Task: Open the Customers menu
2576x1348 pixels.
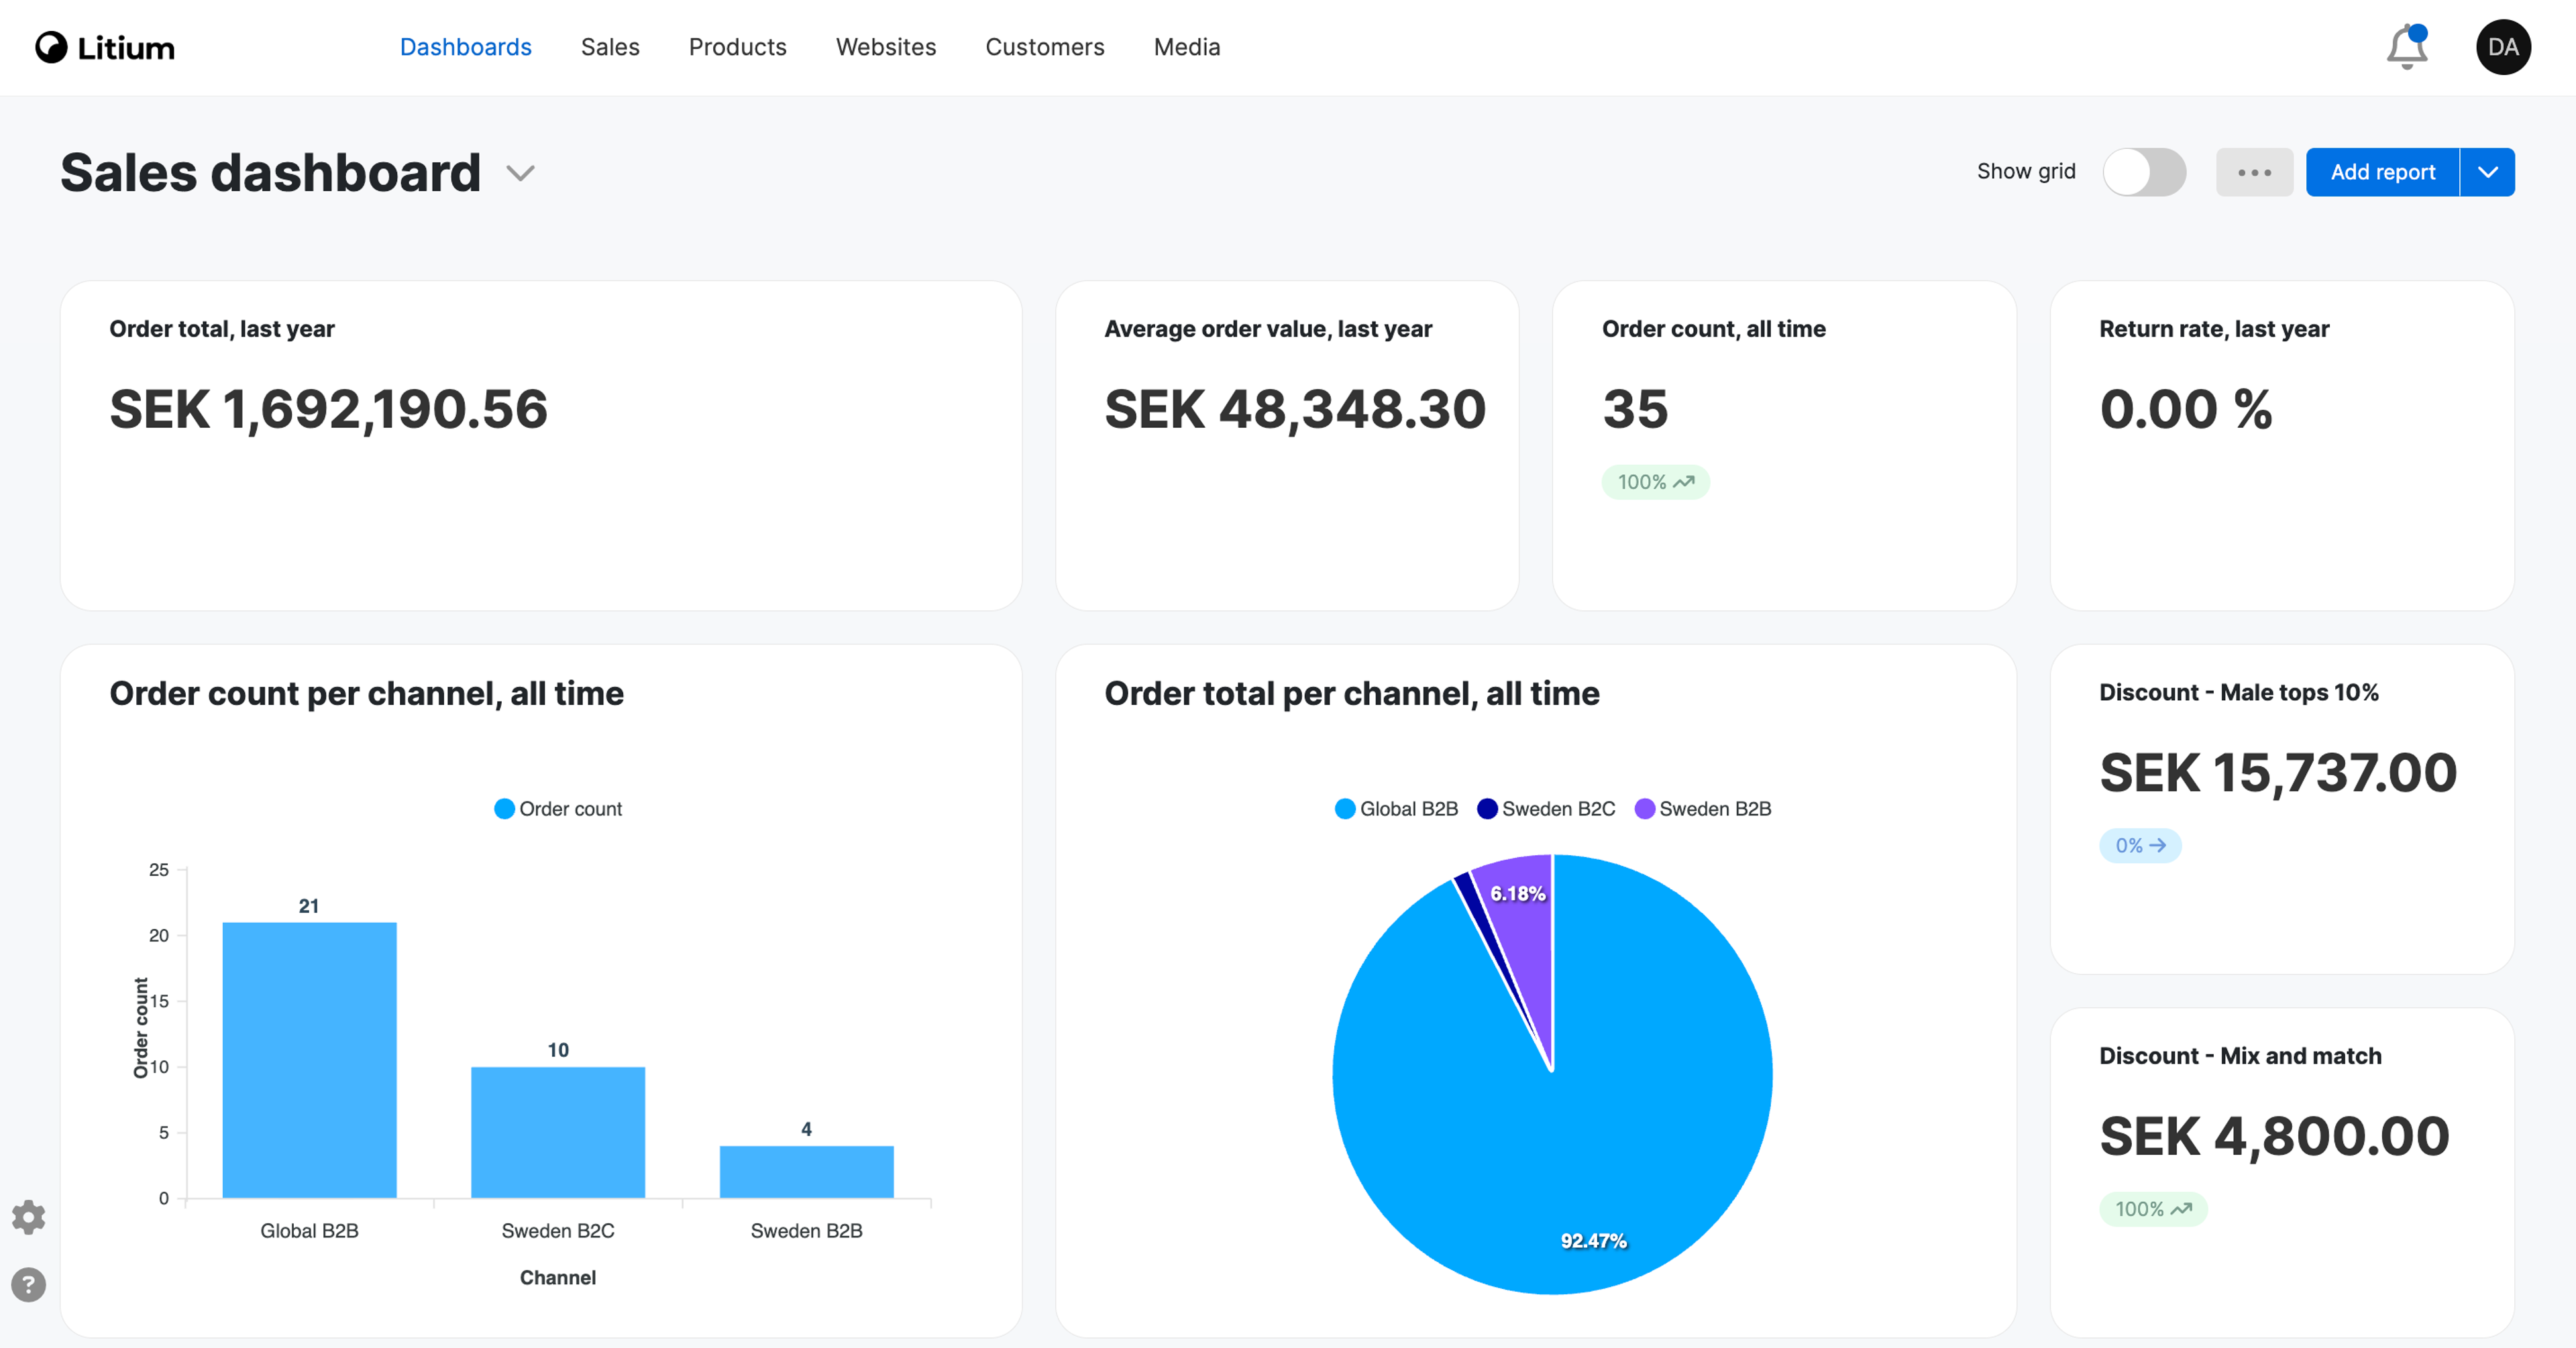Action: (x=1045, y=47)
